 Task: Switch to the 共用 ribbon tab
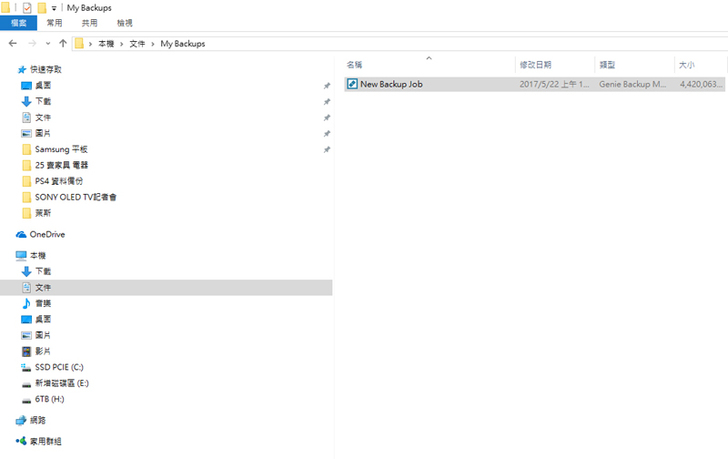pyautogui.click(x=90, y=23)
